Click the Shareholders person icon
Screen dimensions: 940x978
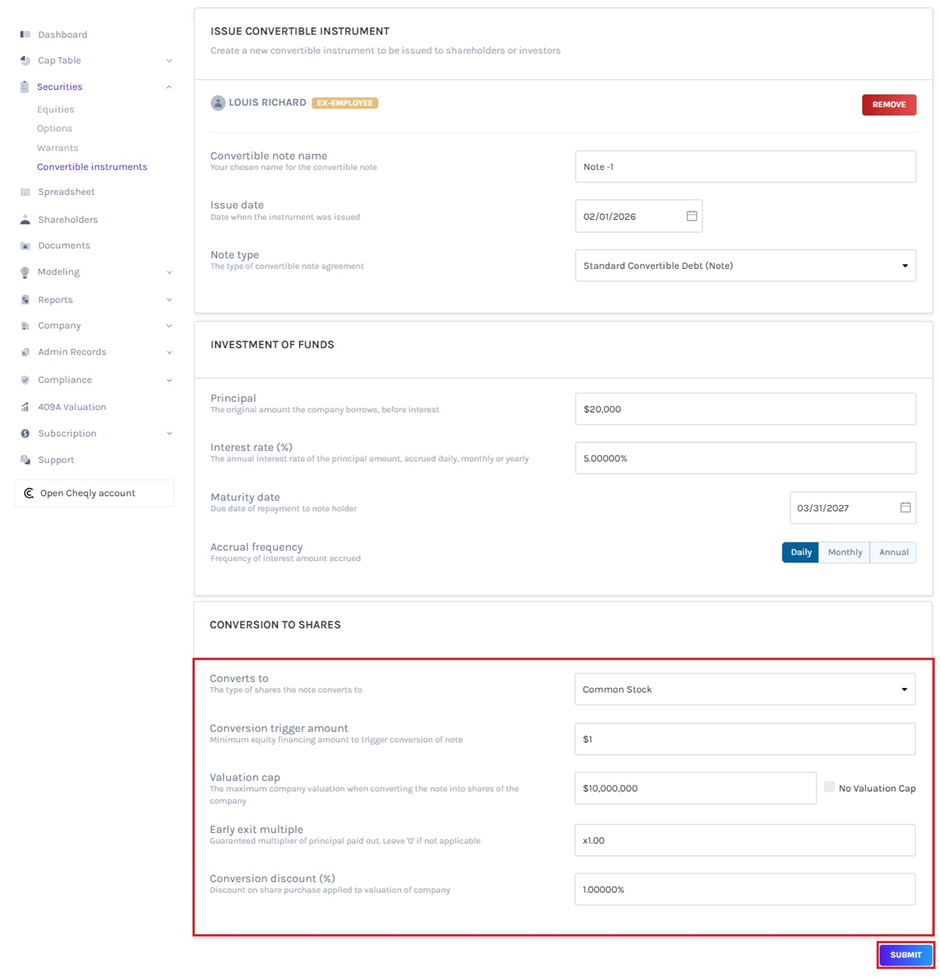click(x=25, y=220)
